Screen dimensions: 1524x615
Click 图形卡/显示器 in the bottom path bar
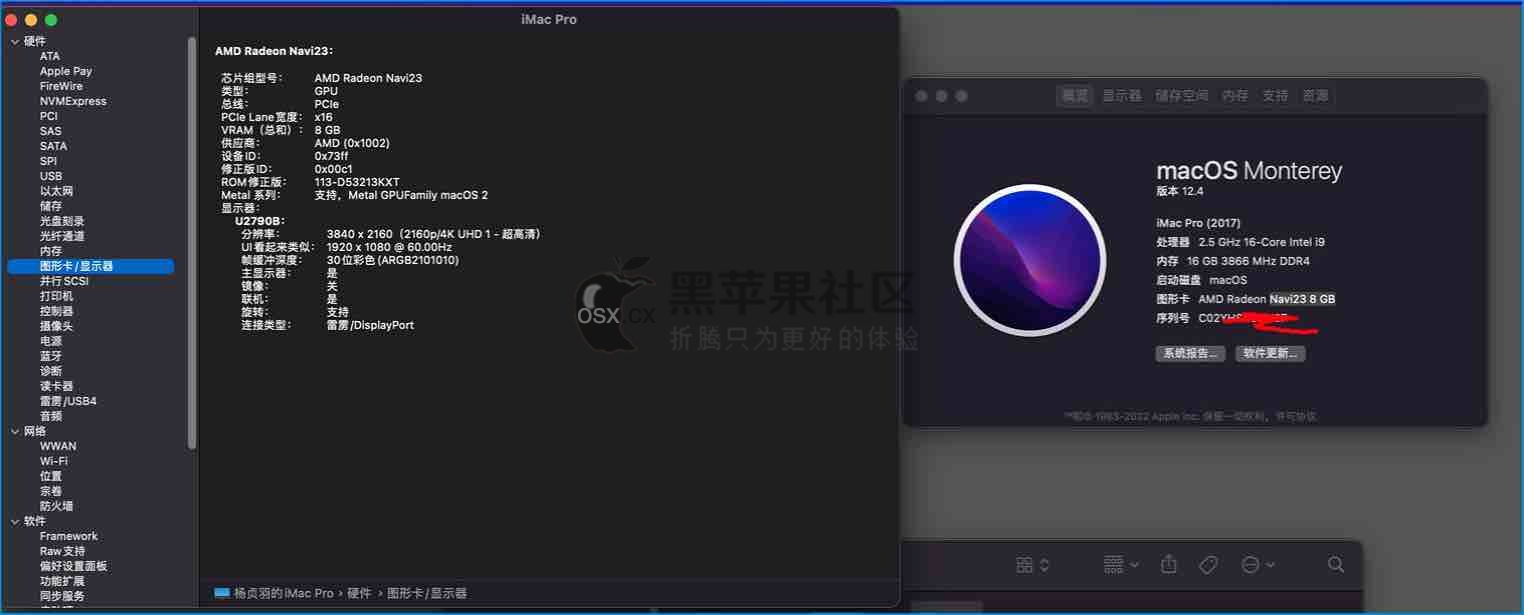[427, 593]
